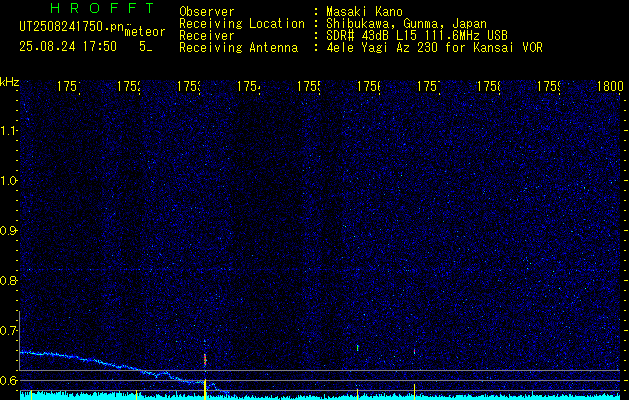Select the location Shibukawa, Gunma, Japan
The width and height of the screenshot is (629, 400).
(x=406, y=24)
